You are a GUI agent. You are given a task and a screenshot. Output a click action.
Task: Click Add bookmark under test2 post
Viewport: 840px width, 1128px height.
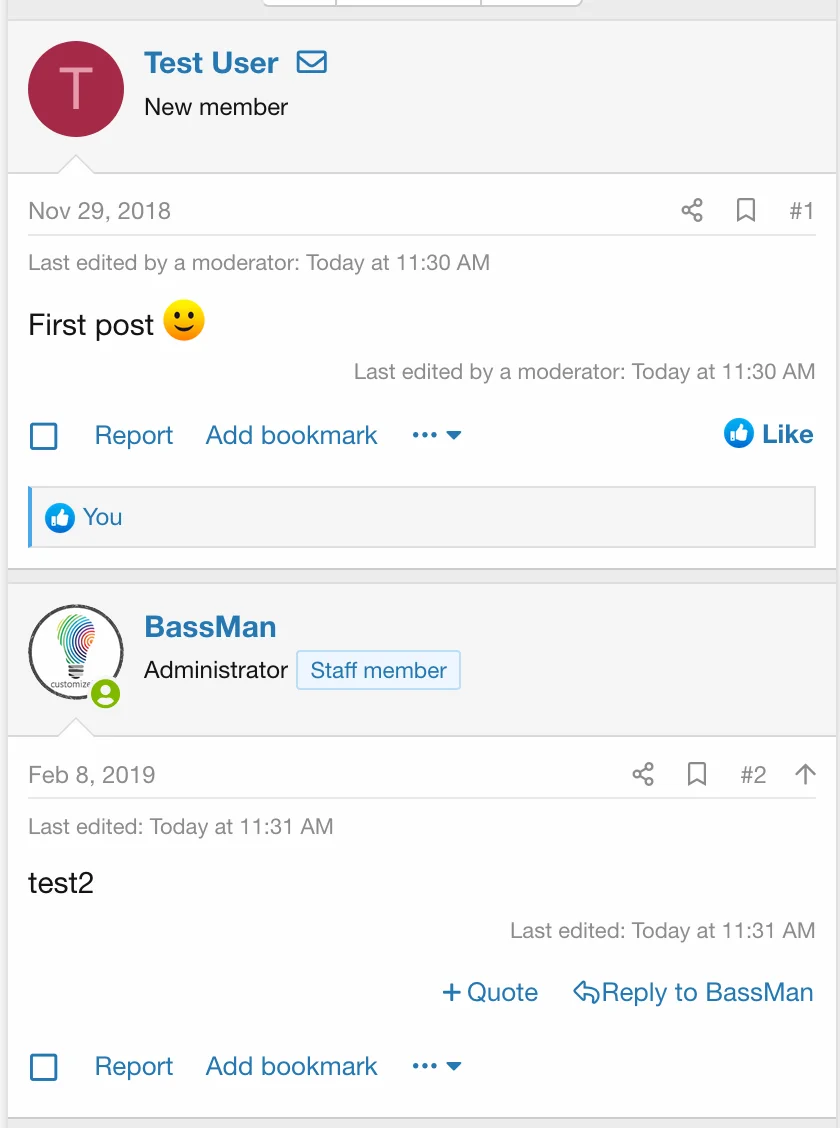(x=291, y=1066)
